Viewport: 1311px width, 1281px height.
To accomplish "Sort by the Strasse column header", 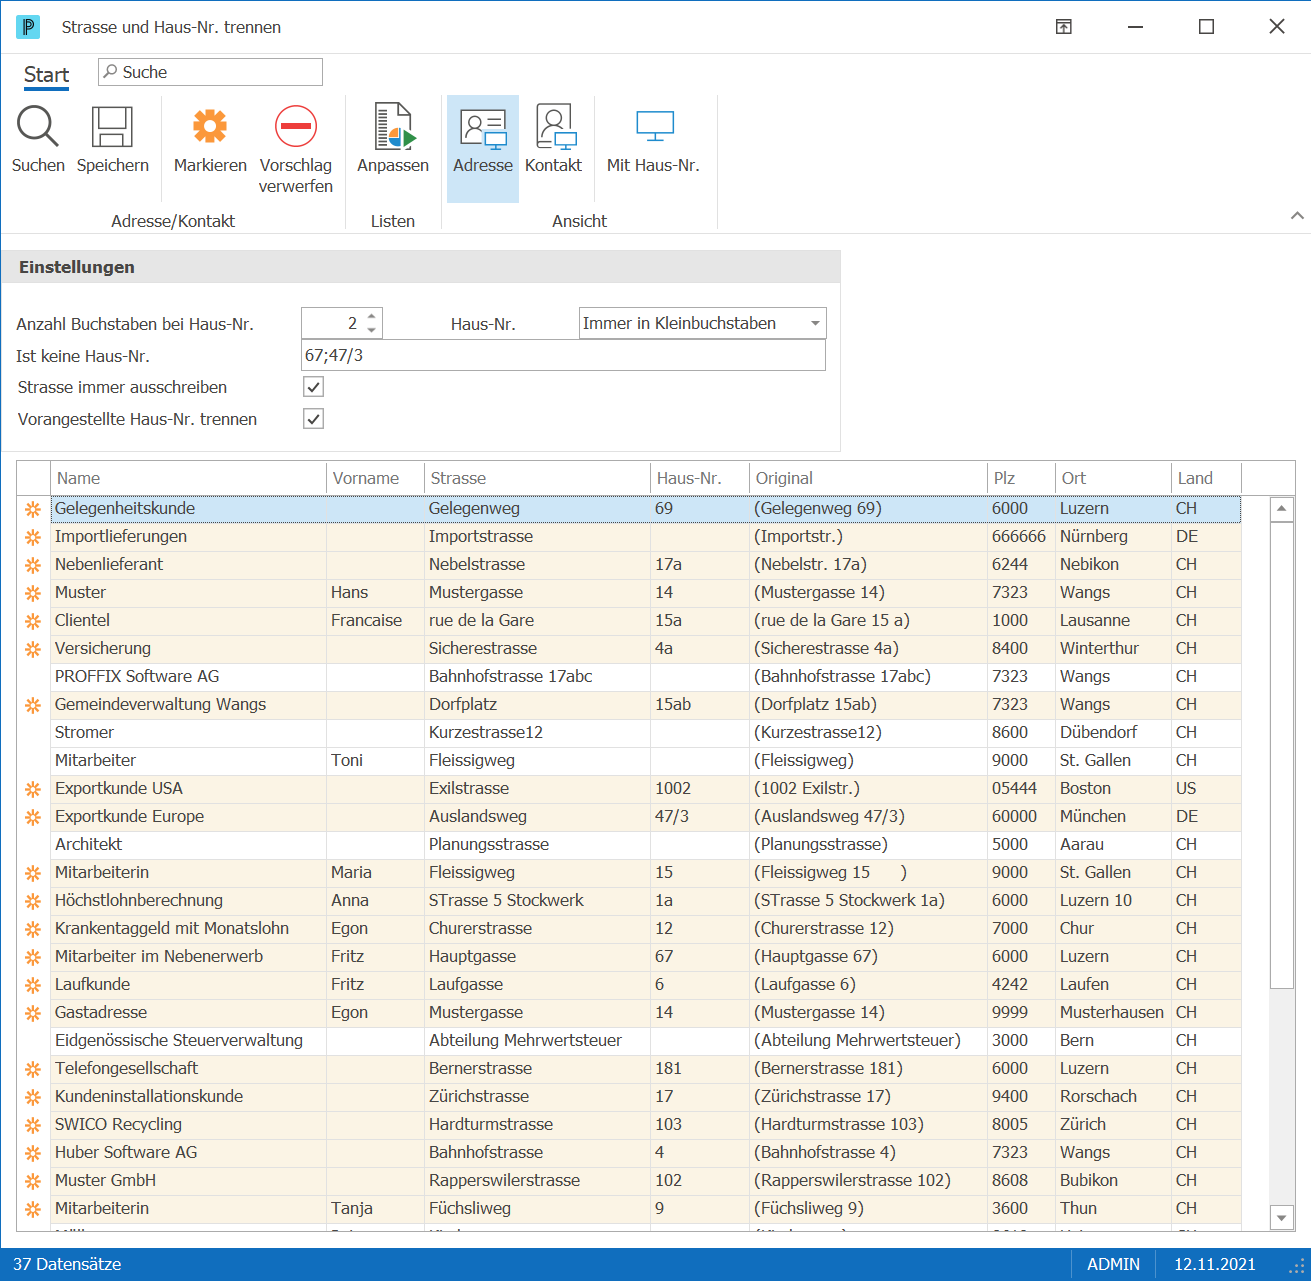I will click(x=537, y=478).
